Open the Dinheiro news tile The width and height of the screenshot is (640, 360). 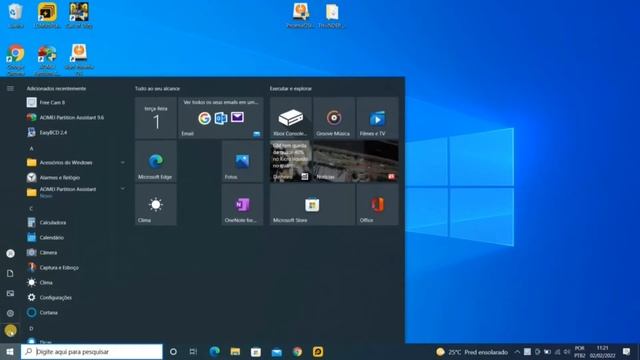pyautogui.click(x=291, y=161)
